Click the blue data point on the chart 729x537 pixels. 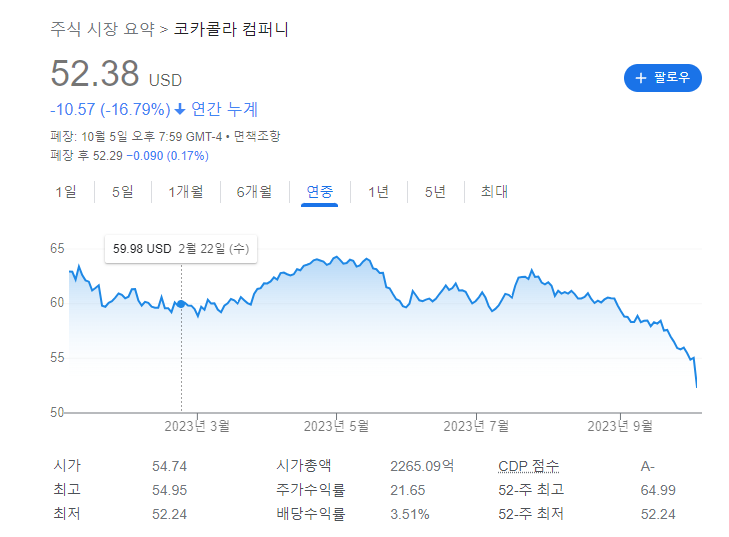(x=181, y=304)
